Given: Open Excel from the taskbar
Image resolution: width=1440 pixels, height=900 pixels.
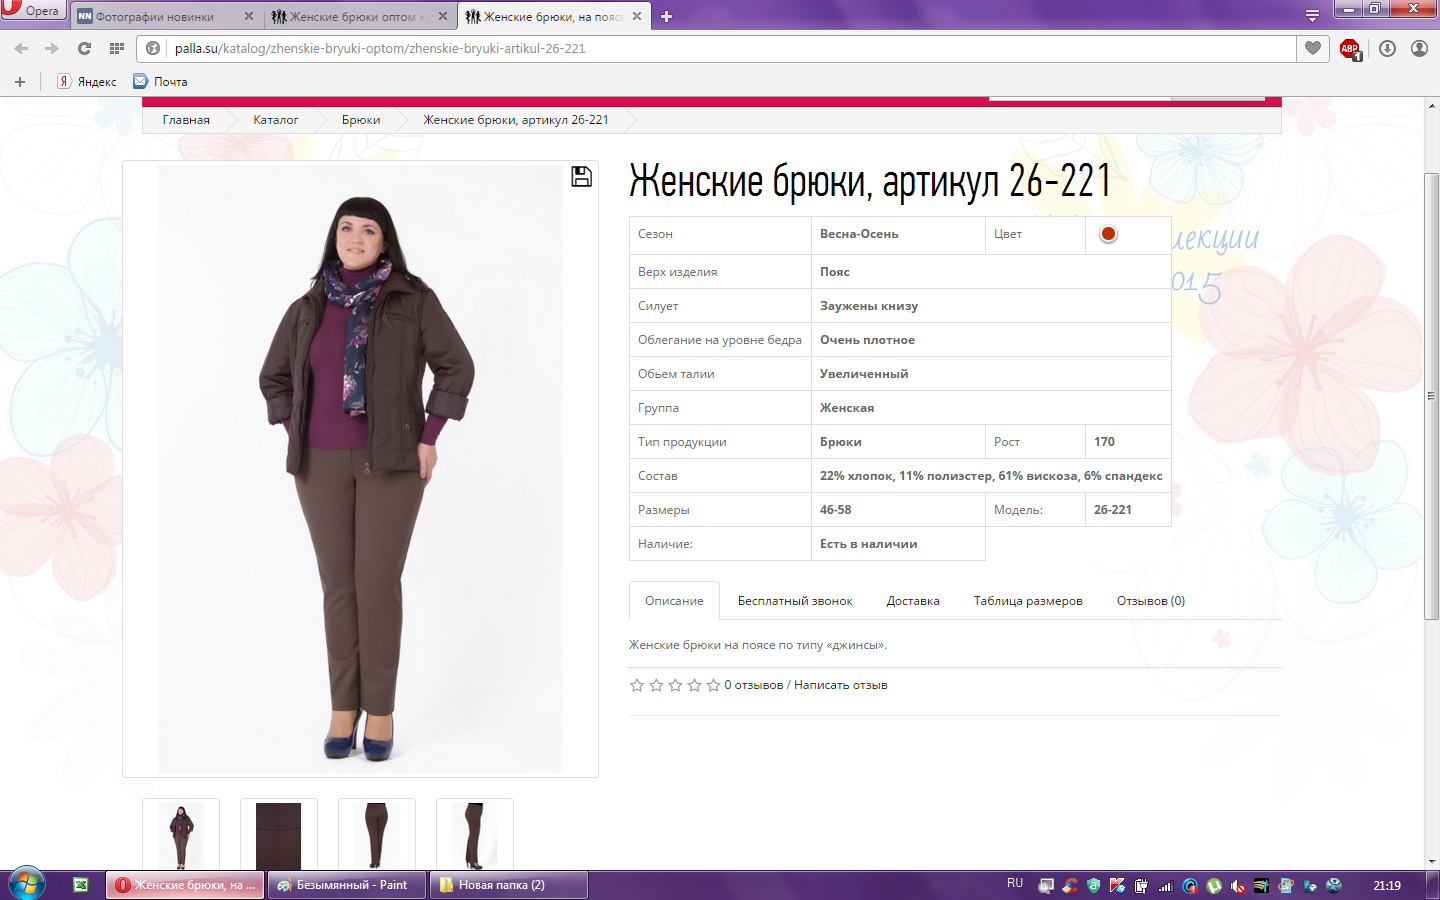Looking at the screenshot, I should pyautogui.click(x=81, y=885).
